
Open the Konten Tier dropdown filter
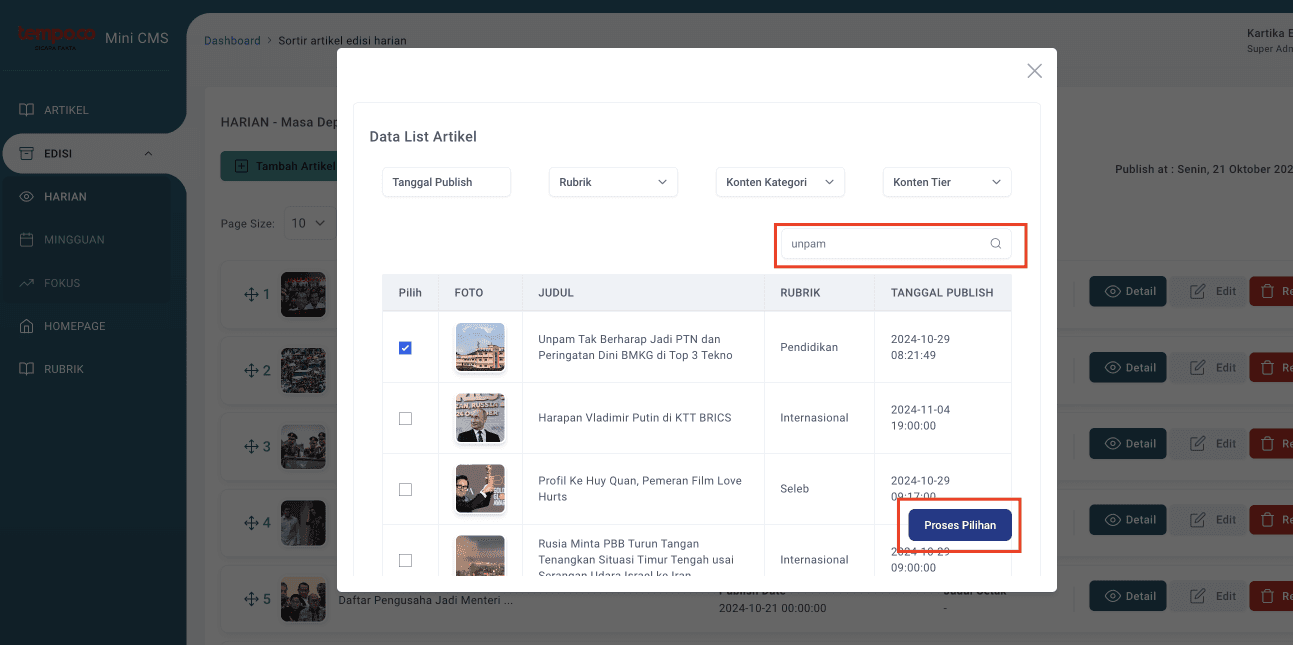[x=947, y=182]
